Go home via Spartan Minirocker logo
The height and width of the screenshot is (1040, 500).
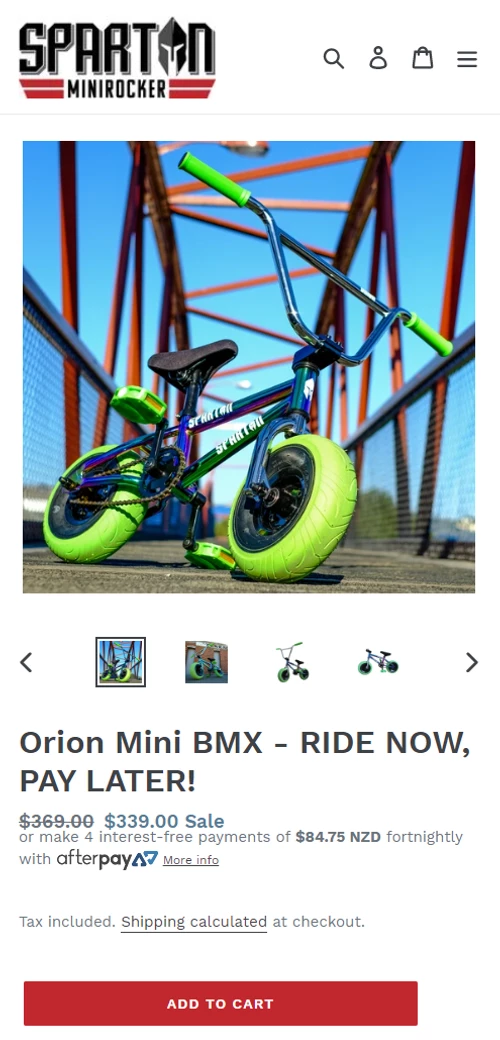(117, 58)
